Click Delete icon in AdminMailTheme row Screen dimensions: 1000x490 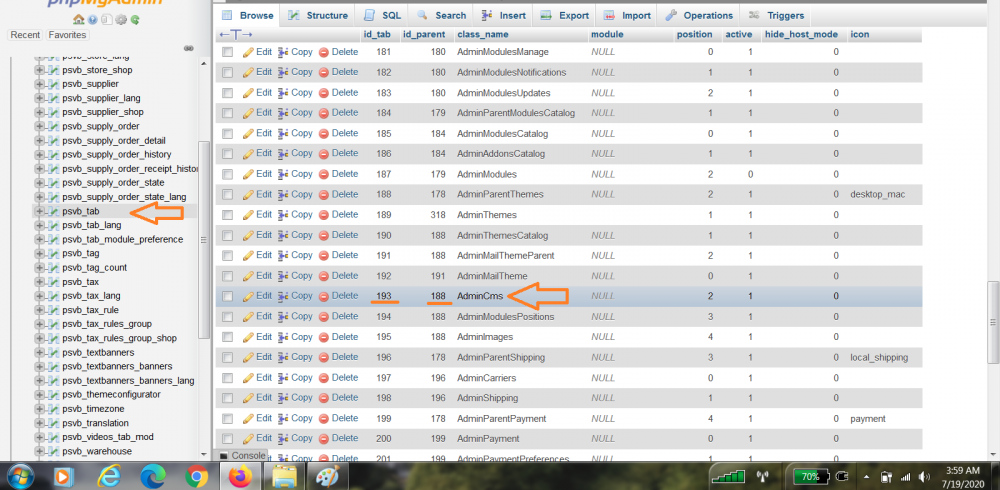[x=323, y=276]
